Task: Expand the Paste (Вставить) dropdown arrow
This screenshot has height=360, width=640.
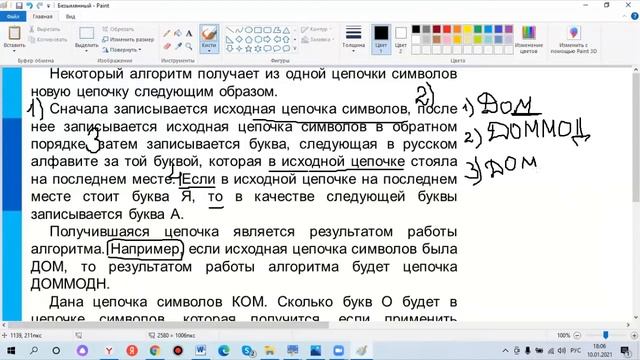Action: pos(14,51)
